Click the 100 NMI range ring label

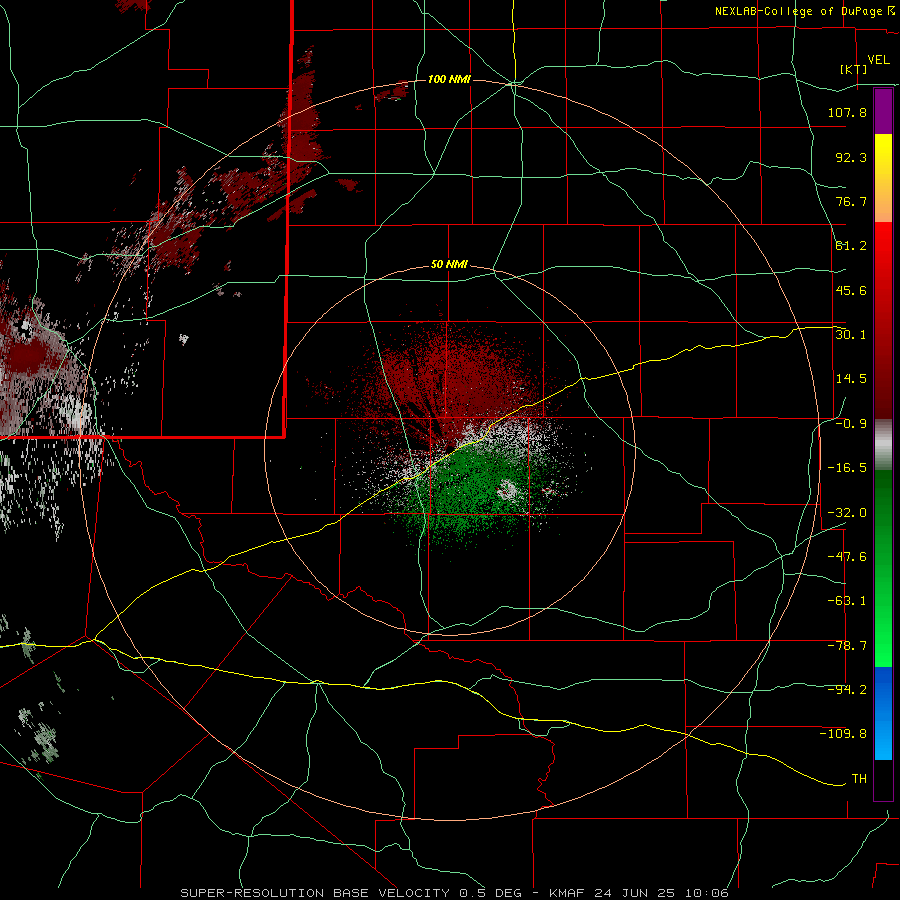pyautogui.click(x=449, y=79)
